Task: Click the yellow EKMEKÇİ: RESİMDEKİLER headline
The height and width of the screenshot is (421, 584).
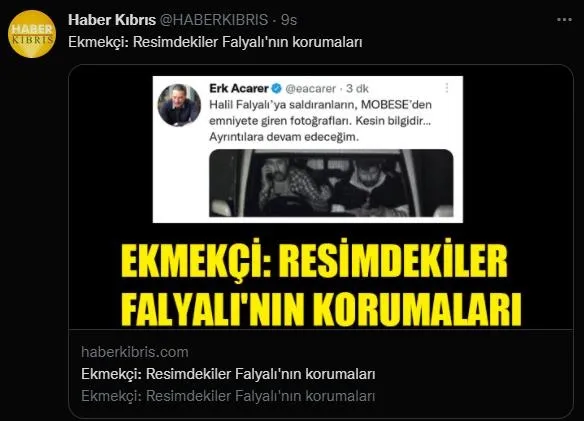Action: [x=314, y=260]
